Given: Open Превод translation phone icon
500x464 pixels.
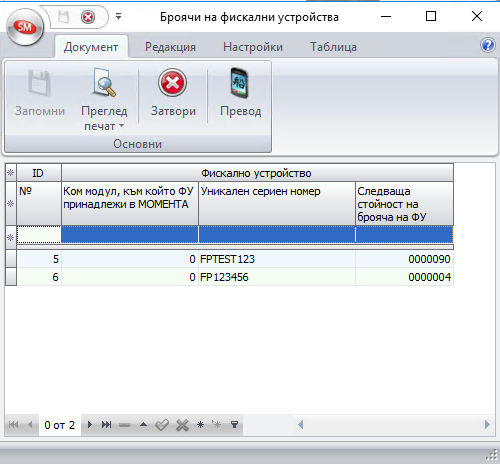Looking at the screenshot, I should [239, 83].
